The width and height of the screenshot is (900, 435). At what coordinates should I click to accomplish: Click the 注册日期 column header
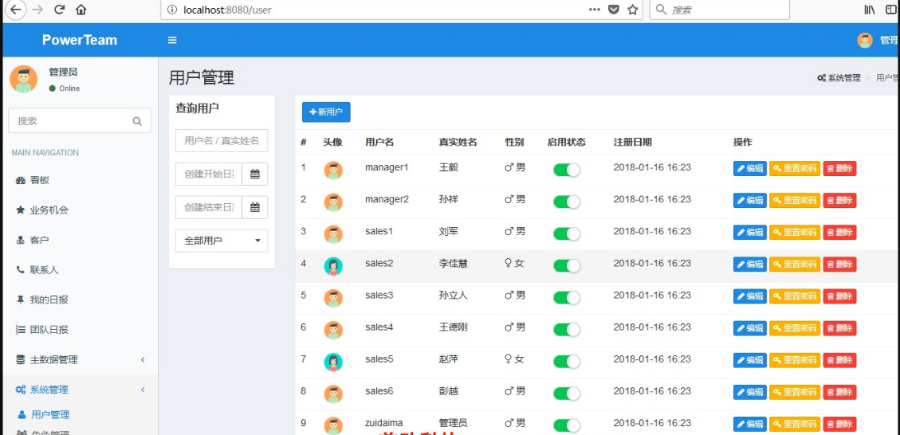point(633,142)
